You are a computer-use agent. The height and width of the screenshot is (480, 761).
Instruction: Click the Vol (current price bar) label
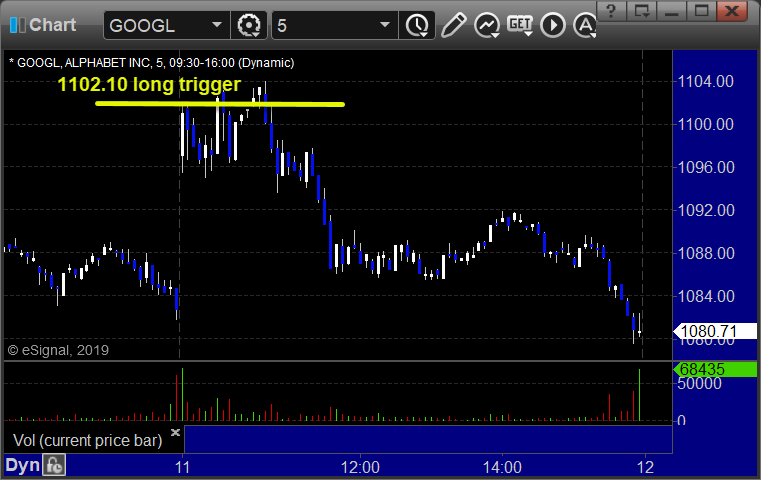(x=87, y=440)
